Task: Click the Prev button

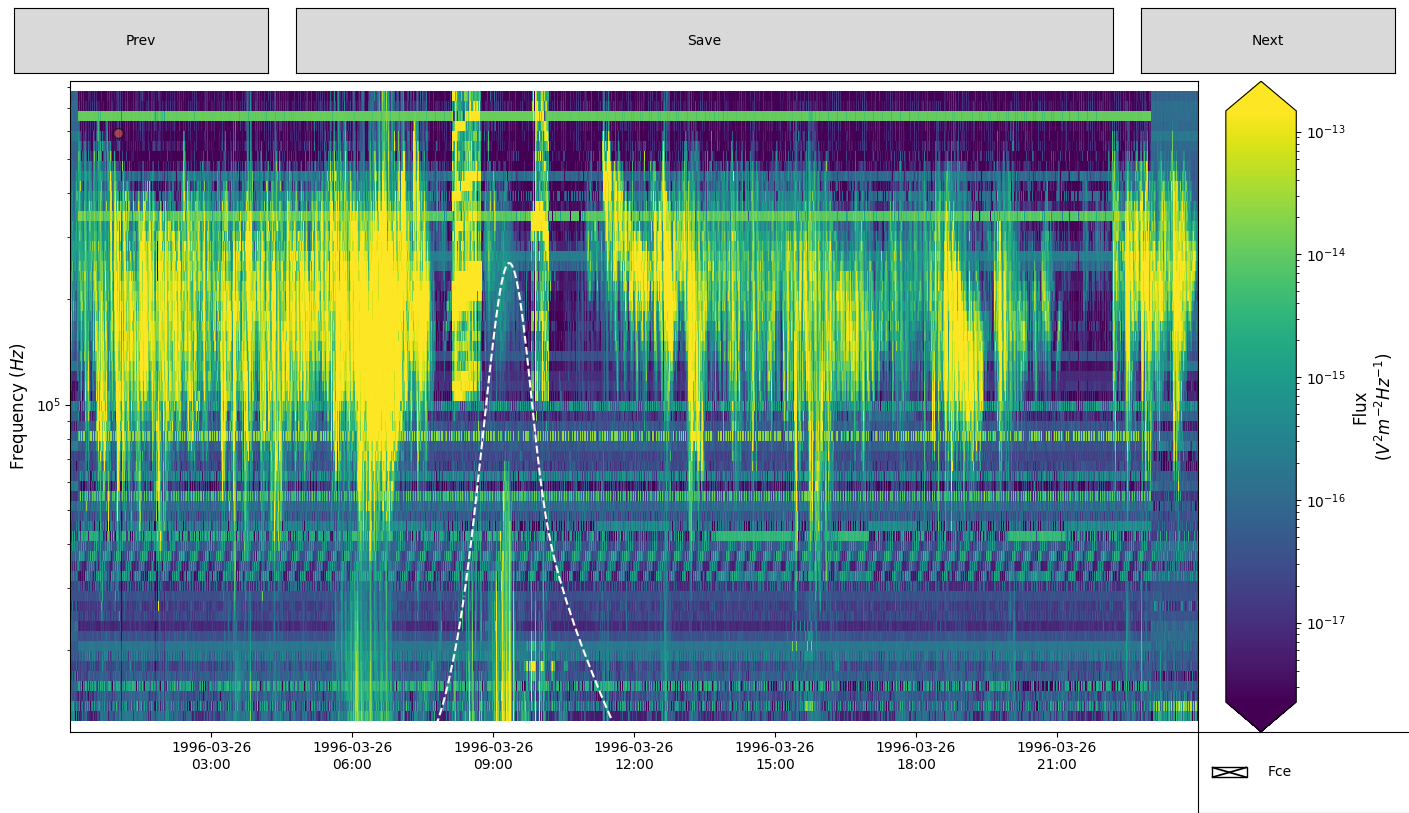Action: [x=141, y=41]
